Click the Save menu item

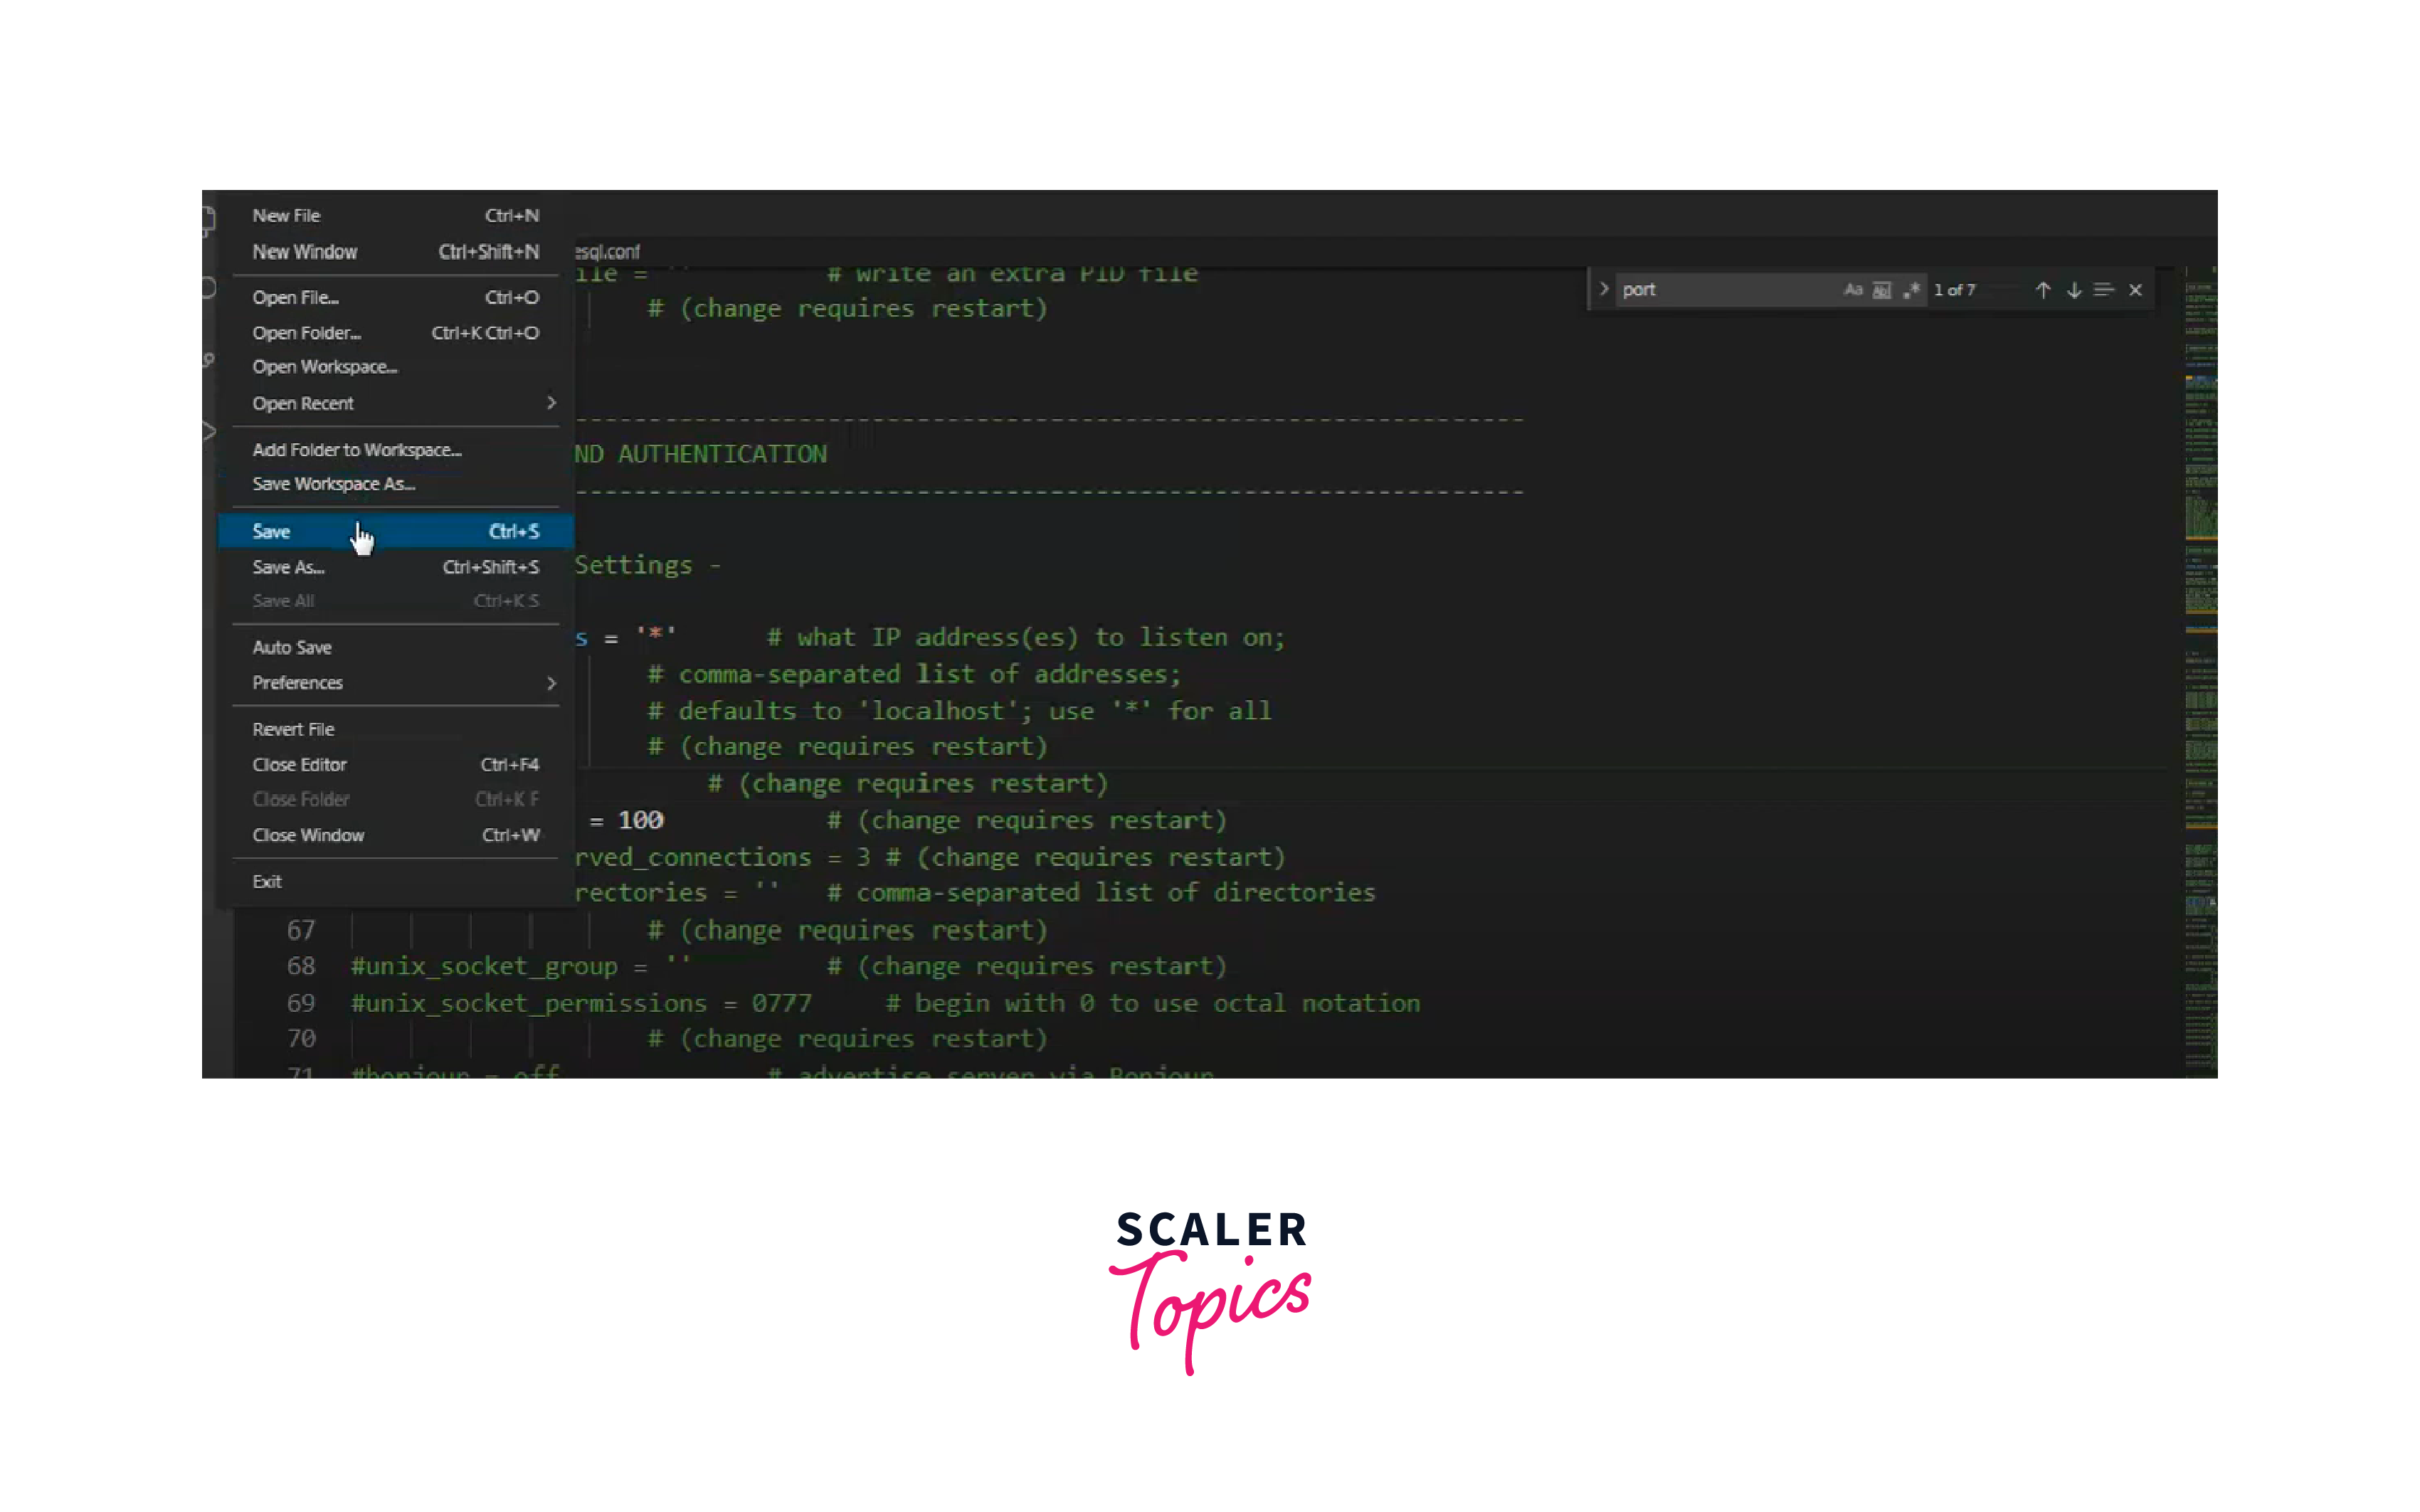tap(272, 532)
